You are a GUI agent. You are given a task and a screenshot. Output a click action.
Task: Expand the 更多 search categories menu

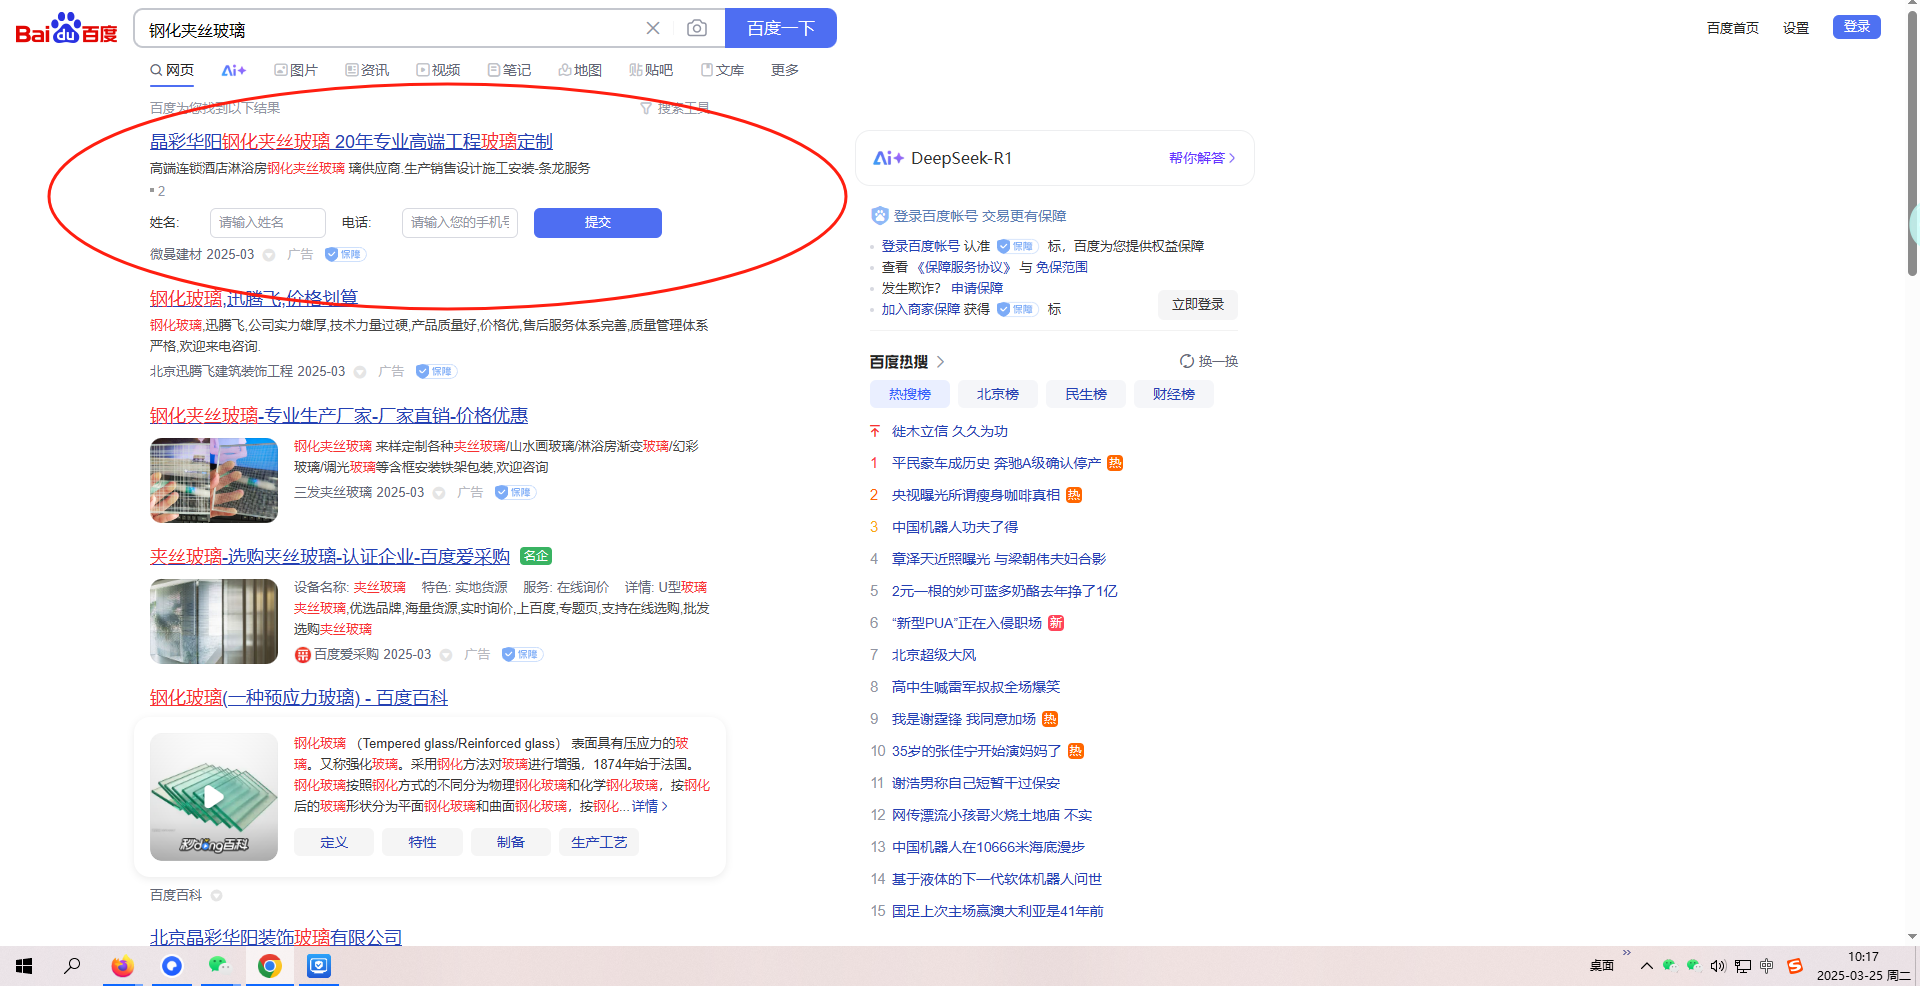coord(784,70)
